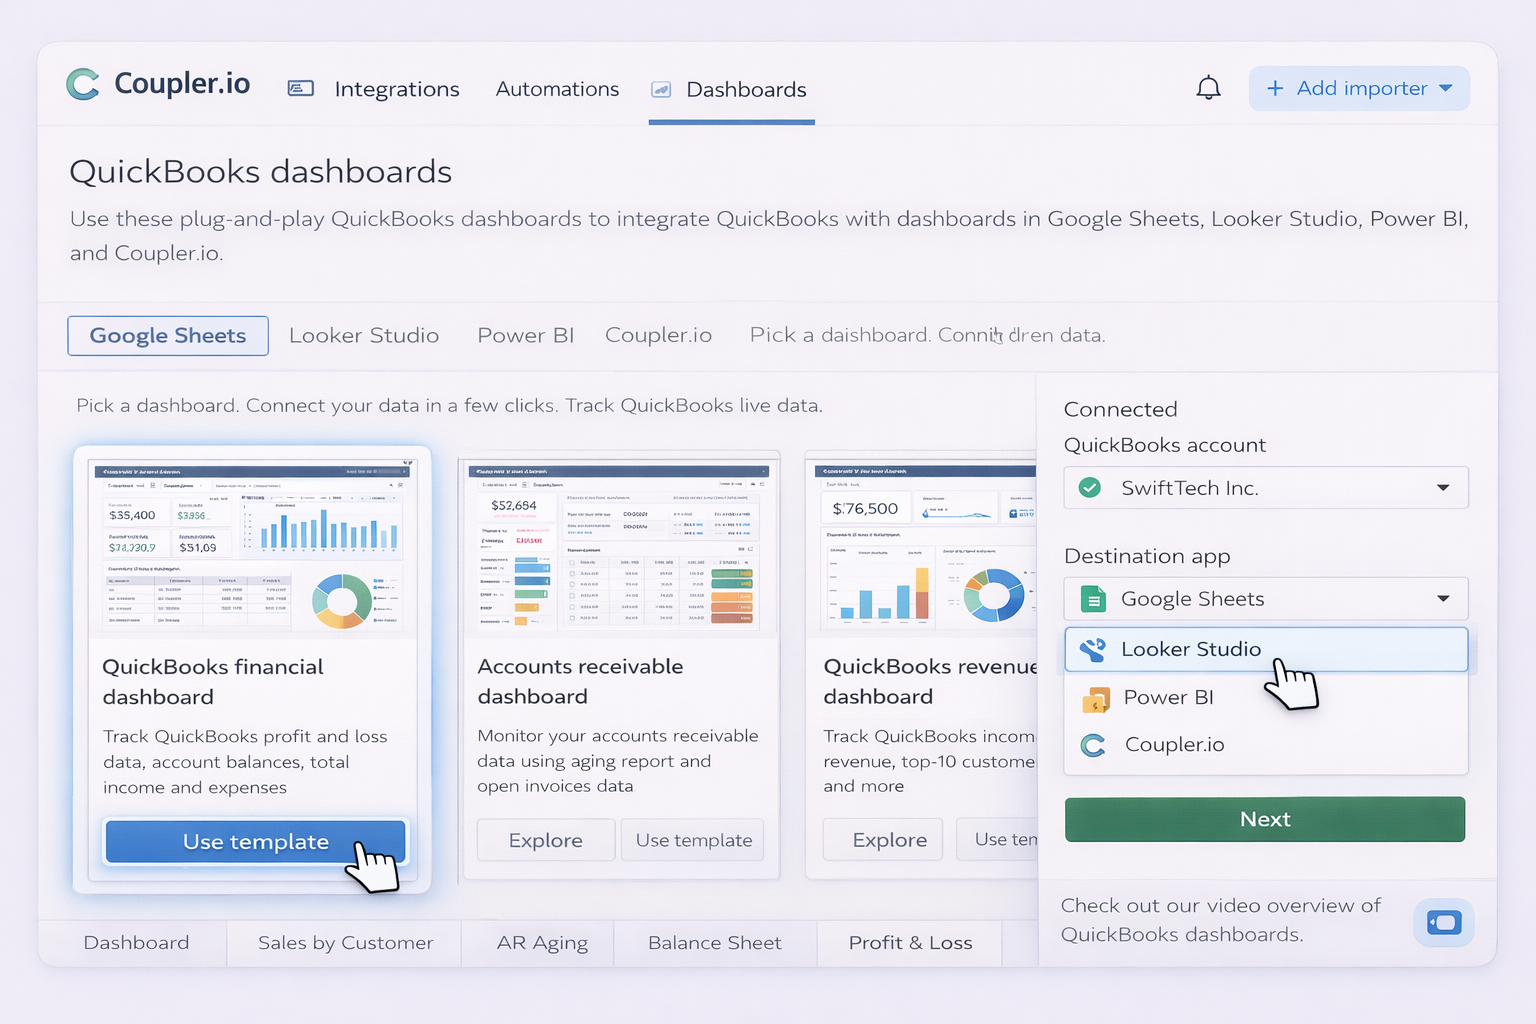Viewport: 1536px width, 1024px height.
Task: Click the Add importer button label
Action: coord(1362,88)
